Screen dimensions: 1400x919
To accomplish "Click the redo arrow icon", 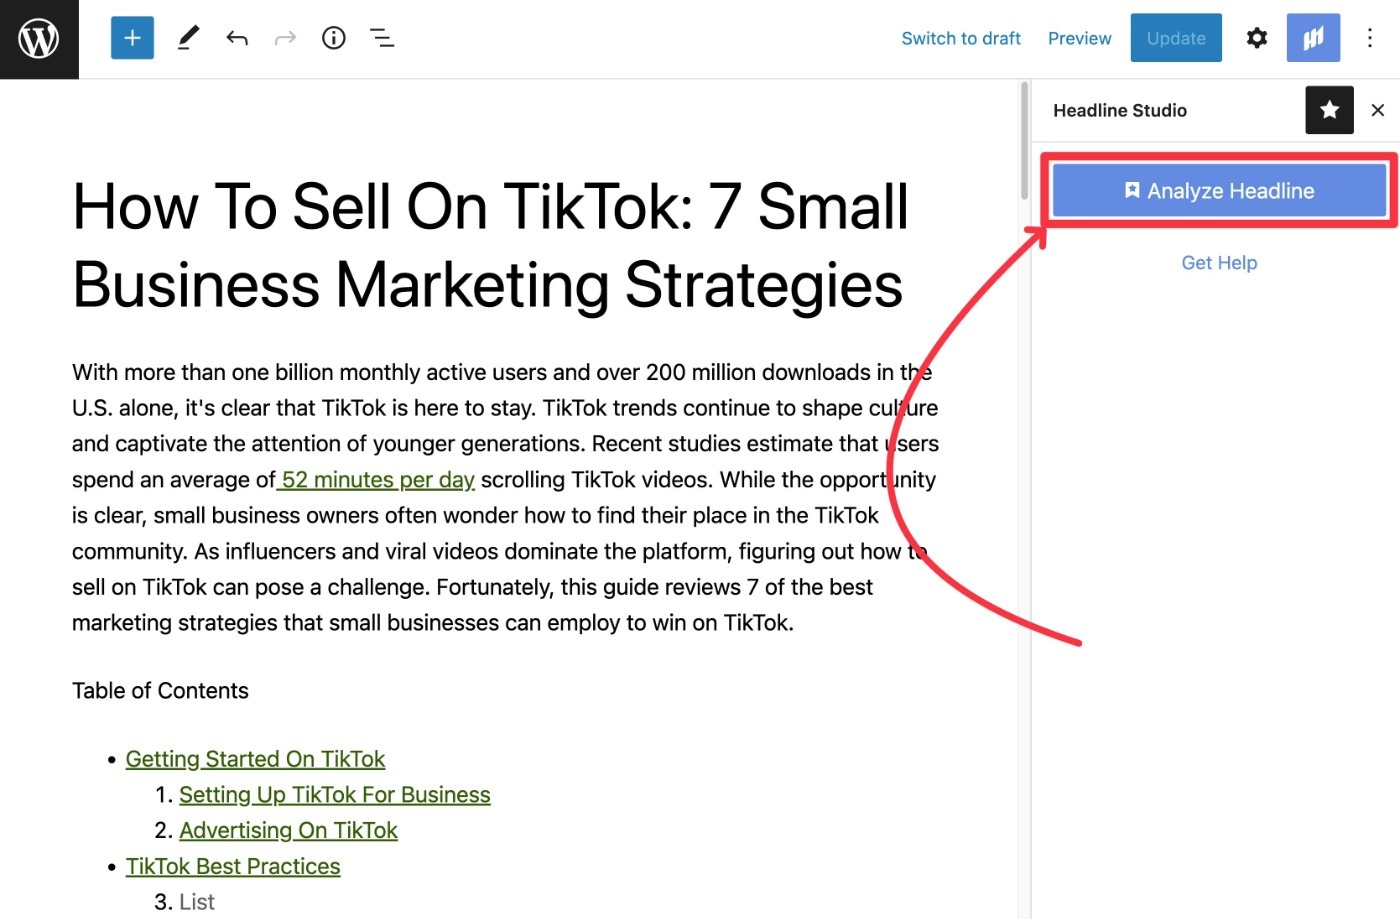I will point(285,38).
